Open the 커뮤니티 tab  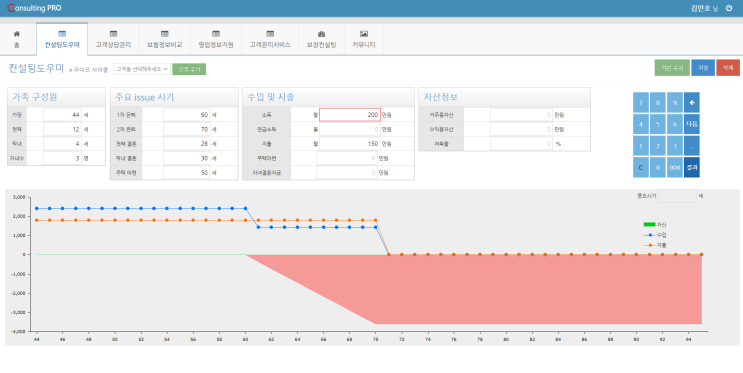pos(364,39)
